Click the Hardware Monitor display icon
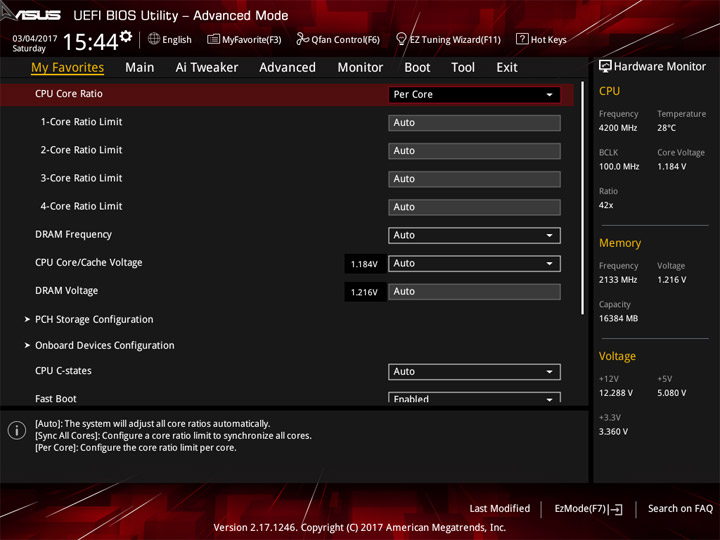The width and height of the screenshot is (720, 540). pos(605,67)
